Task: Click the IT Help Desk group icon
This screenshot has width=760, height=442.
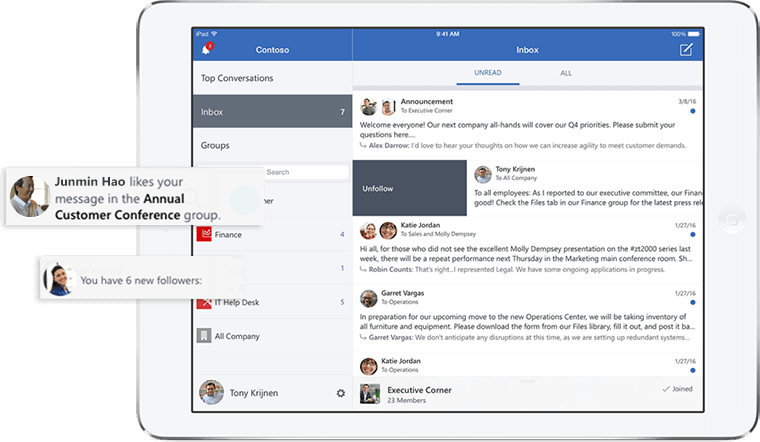Action: point(204,303)
